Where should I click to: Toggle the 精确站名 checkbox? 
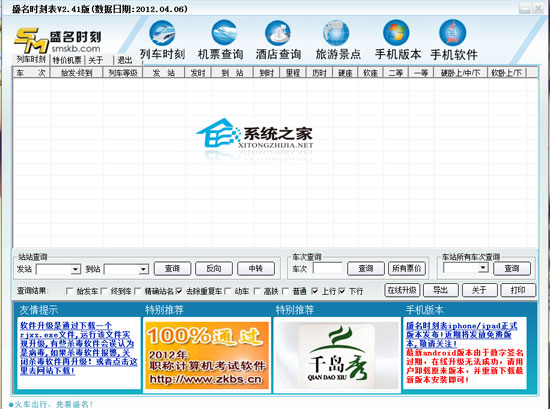(x=138, y=291)
